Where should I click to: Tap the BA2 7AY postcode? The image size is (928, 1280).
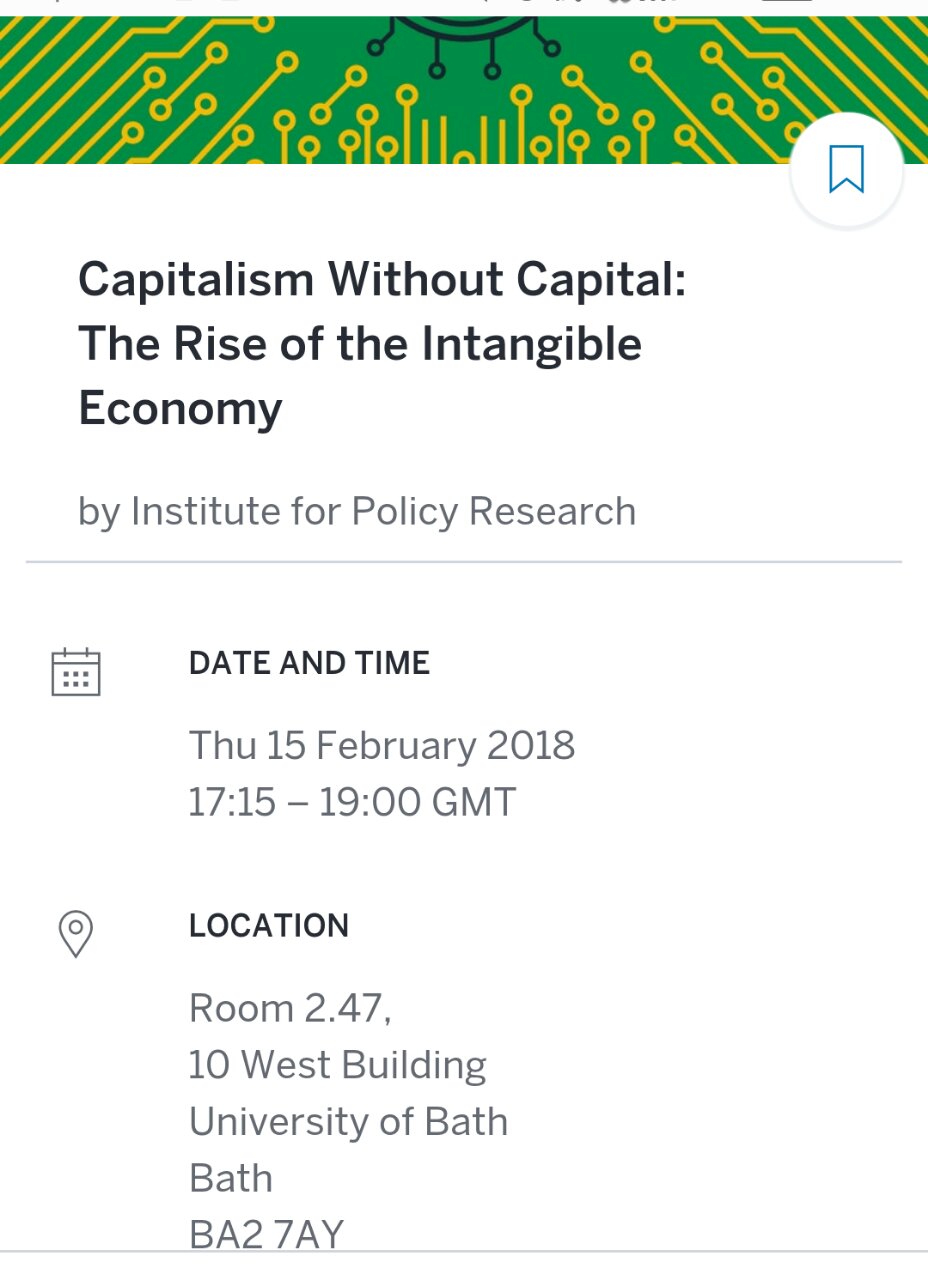[266, 1235]
